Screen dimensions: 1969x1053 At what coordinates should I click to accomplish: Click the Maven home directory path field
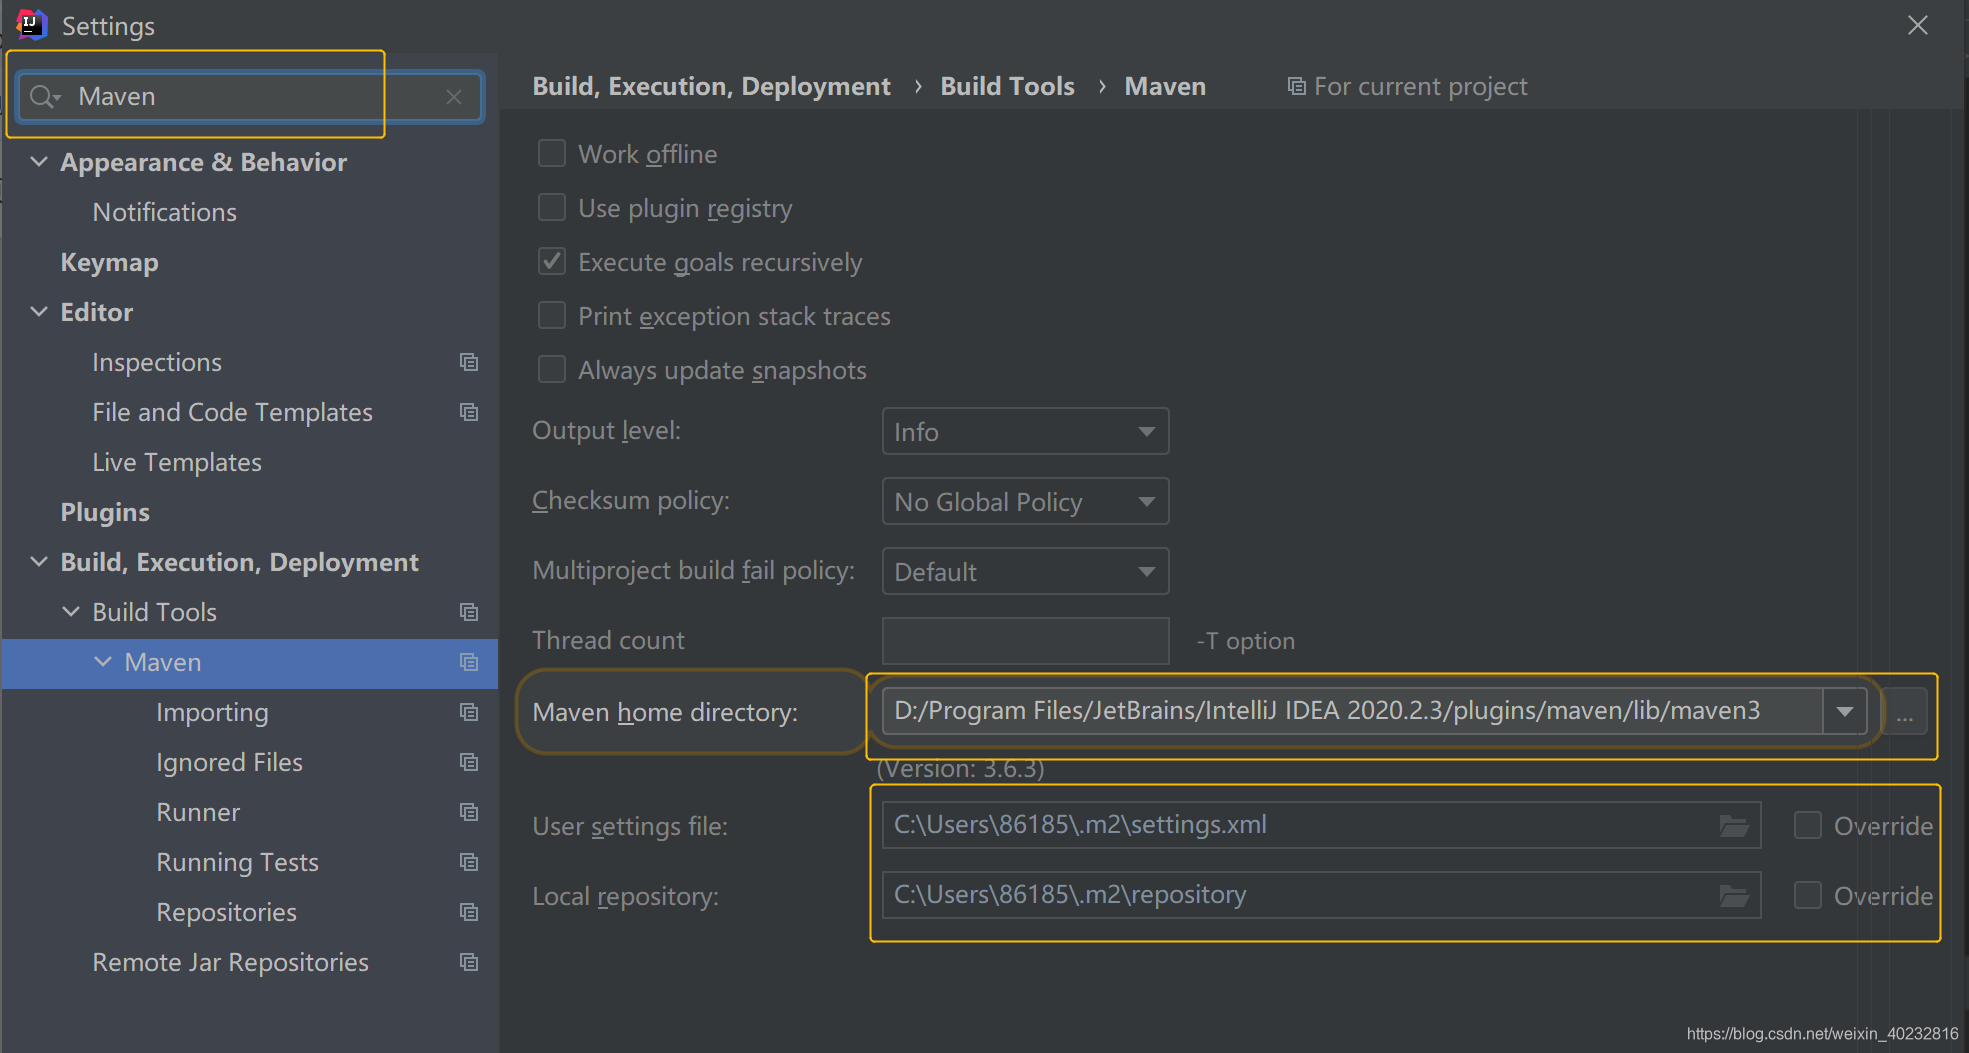[1352, 711]
